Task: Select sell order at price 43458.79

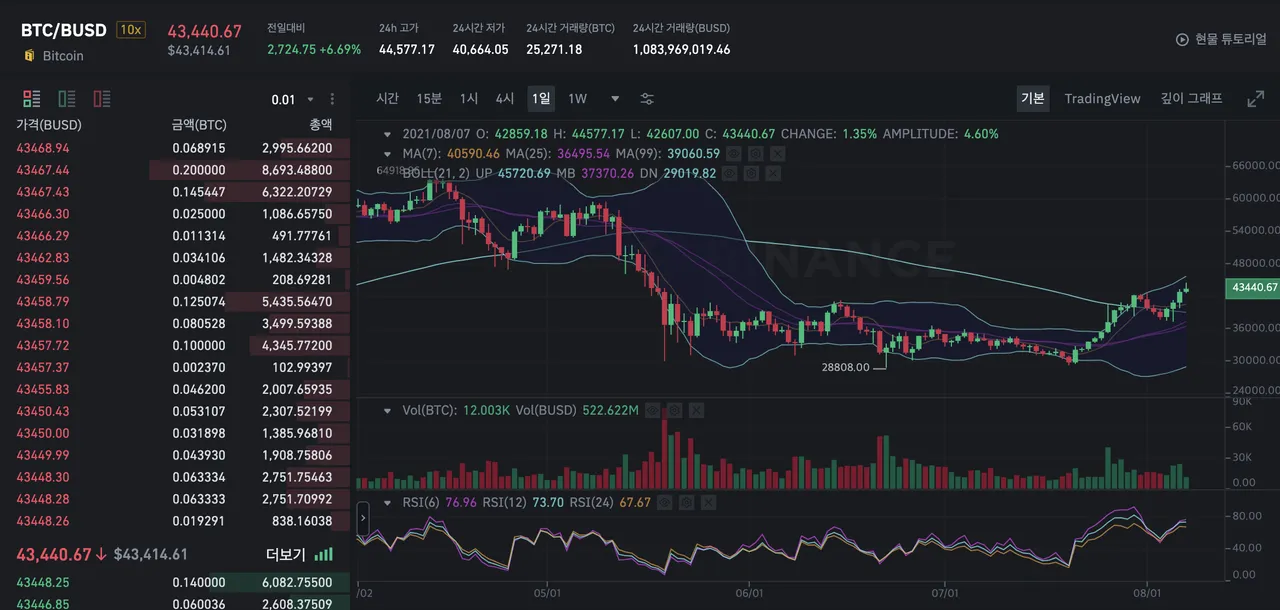Action: [175, 301]
